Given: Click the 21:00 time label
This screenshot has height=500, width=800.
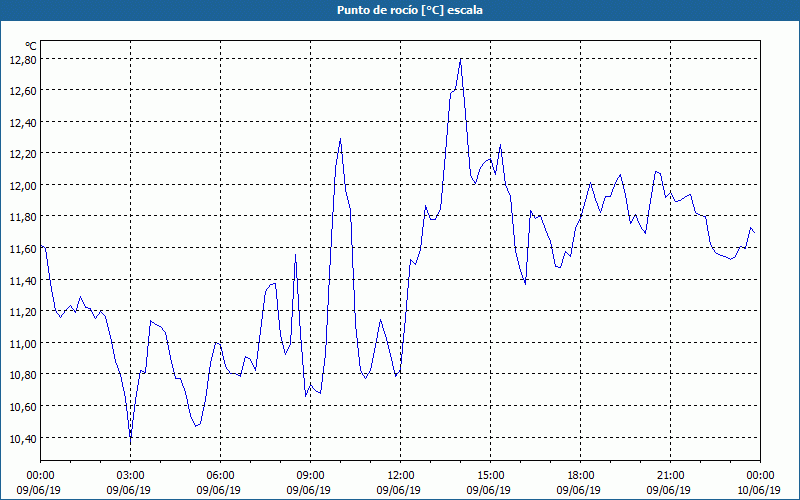Looking at the screenshot, I should 670,476.
